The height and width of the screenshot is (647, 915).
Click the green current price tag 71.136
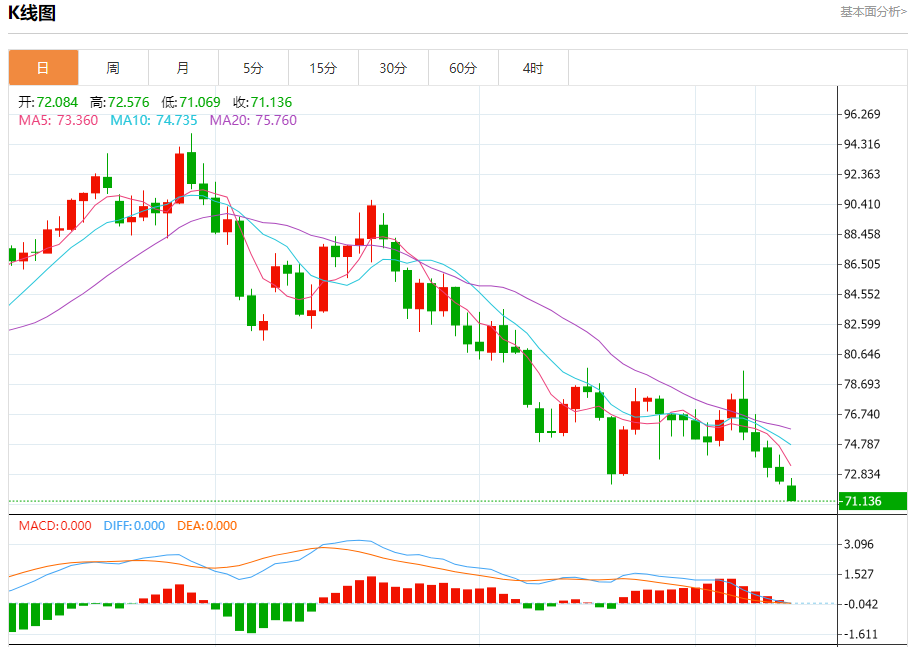[x=873, y=501]
